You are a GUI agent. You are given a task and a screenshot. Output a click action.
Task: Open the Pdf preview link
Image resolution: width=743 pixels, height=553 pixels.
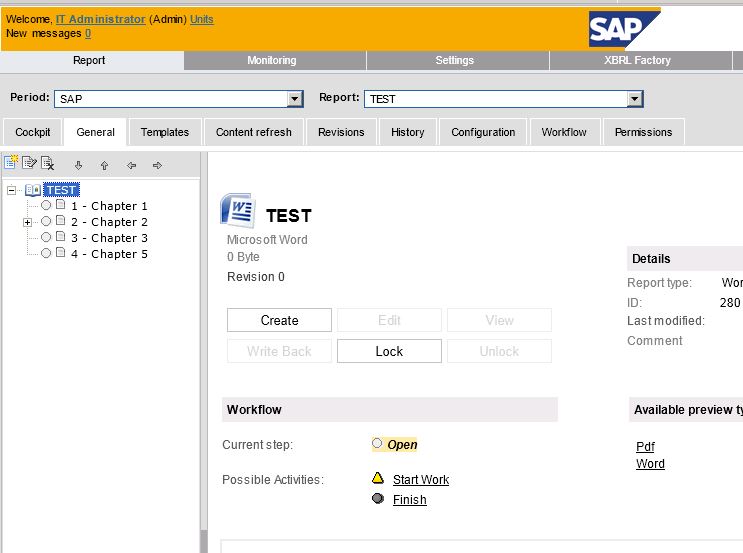coord(645,447)
